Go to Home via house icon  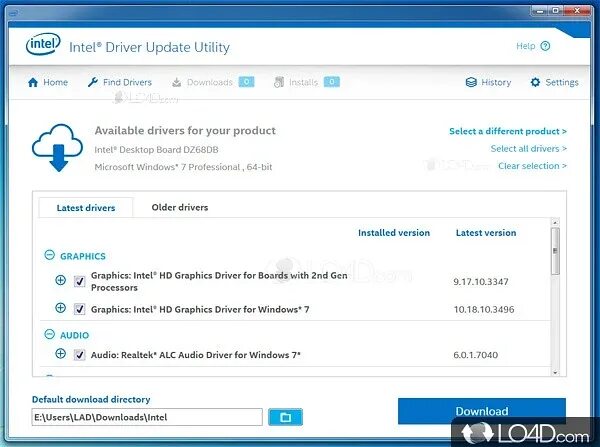(x=33, y=82)
